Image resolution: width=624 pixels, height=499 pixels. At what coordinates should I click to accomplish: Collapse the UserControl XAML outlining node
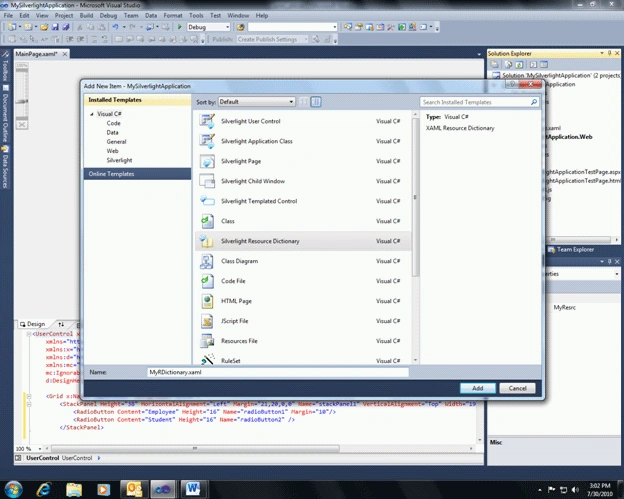coord(29,334)
